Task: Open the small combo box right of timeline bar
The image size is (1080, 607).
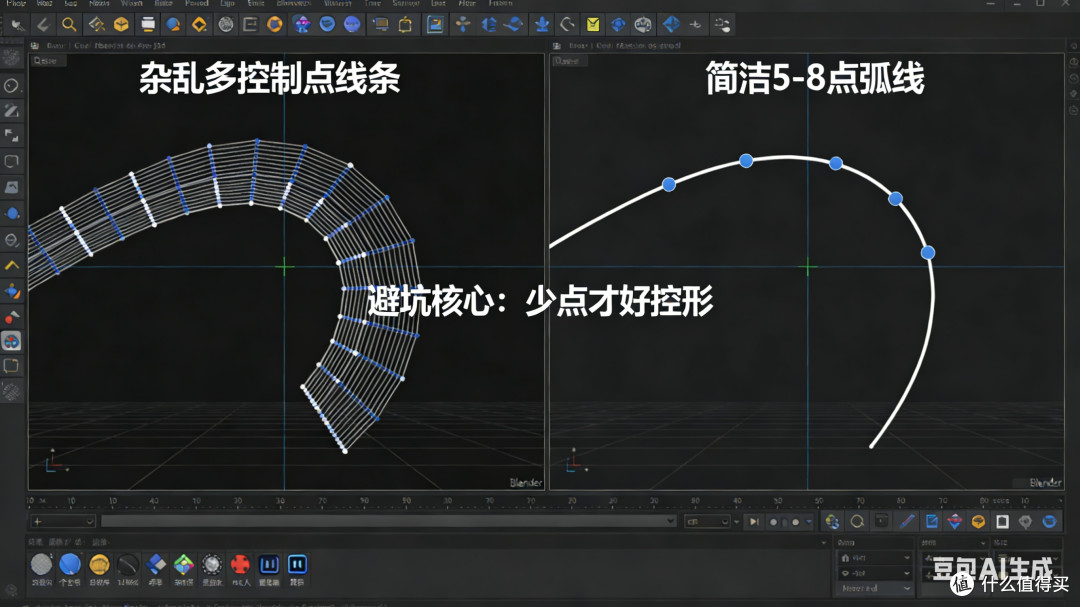Action: point(707,522)
